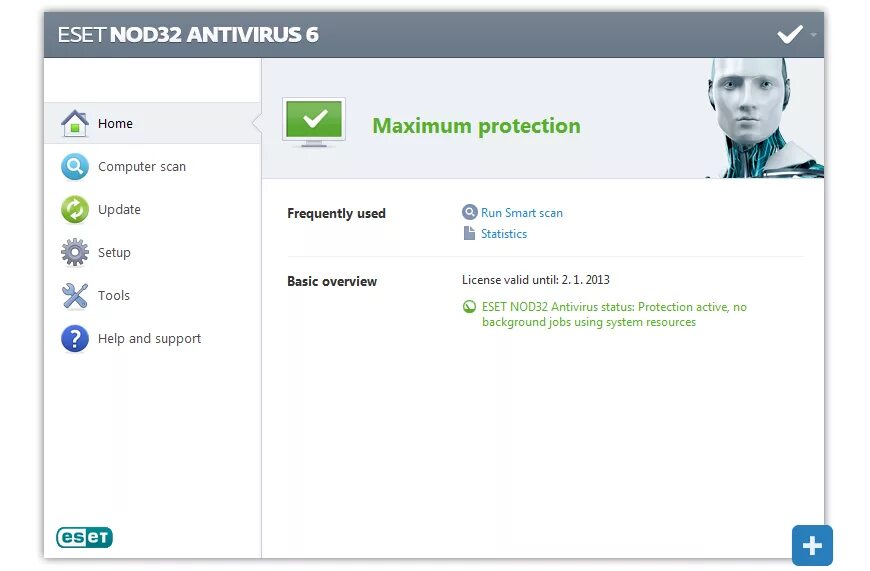The width and height of the screenshot is (870, 571).
Task: Click the ESET NOD32 Antivirus status message
Action: [614, 314]
